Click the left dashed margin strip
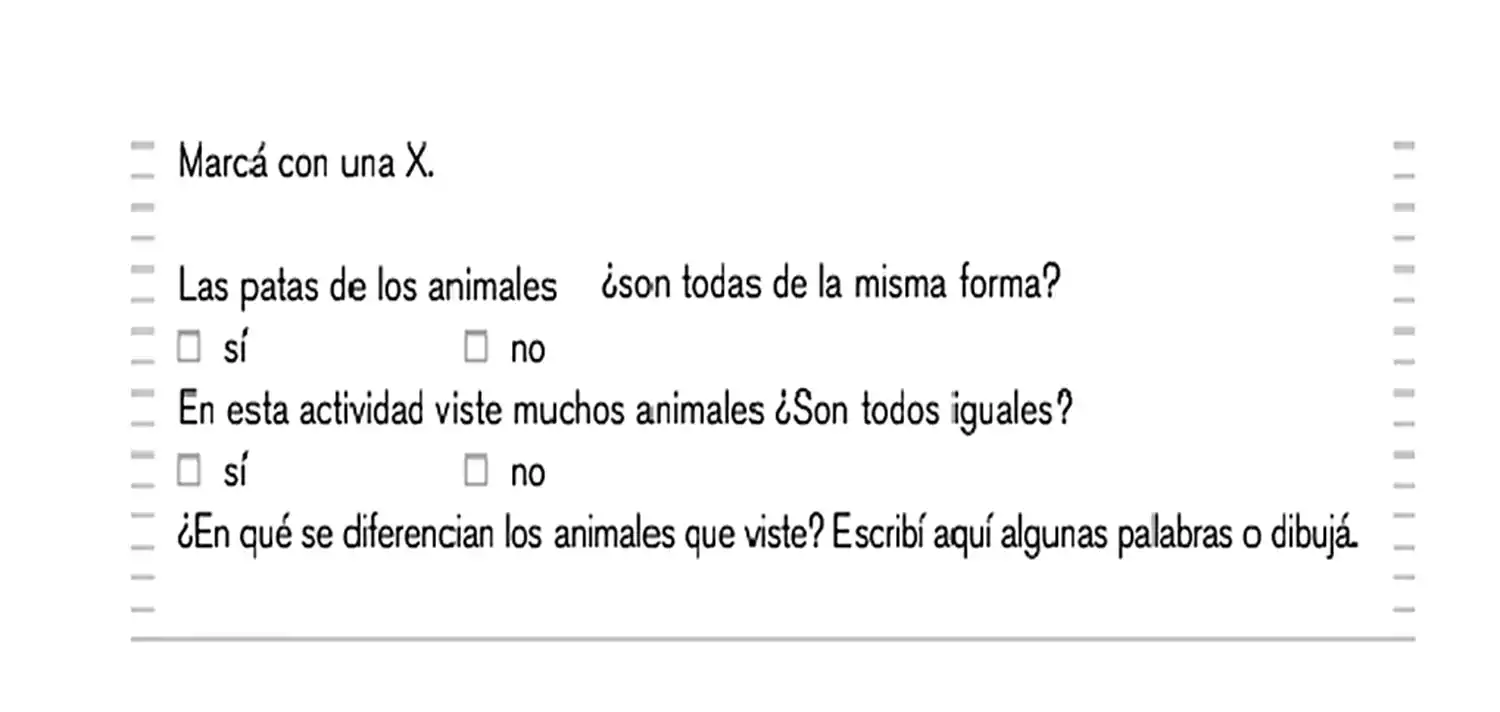 point(143,380)
